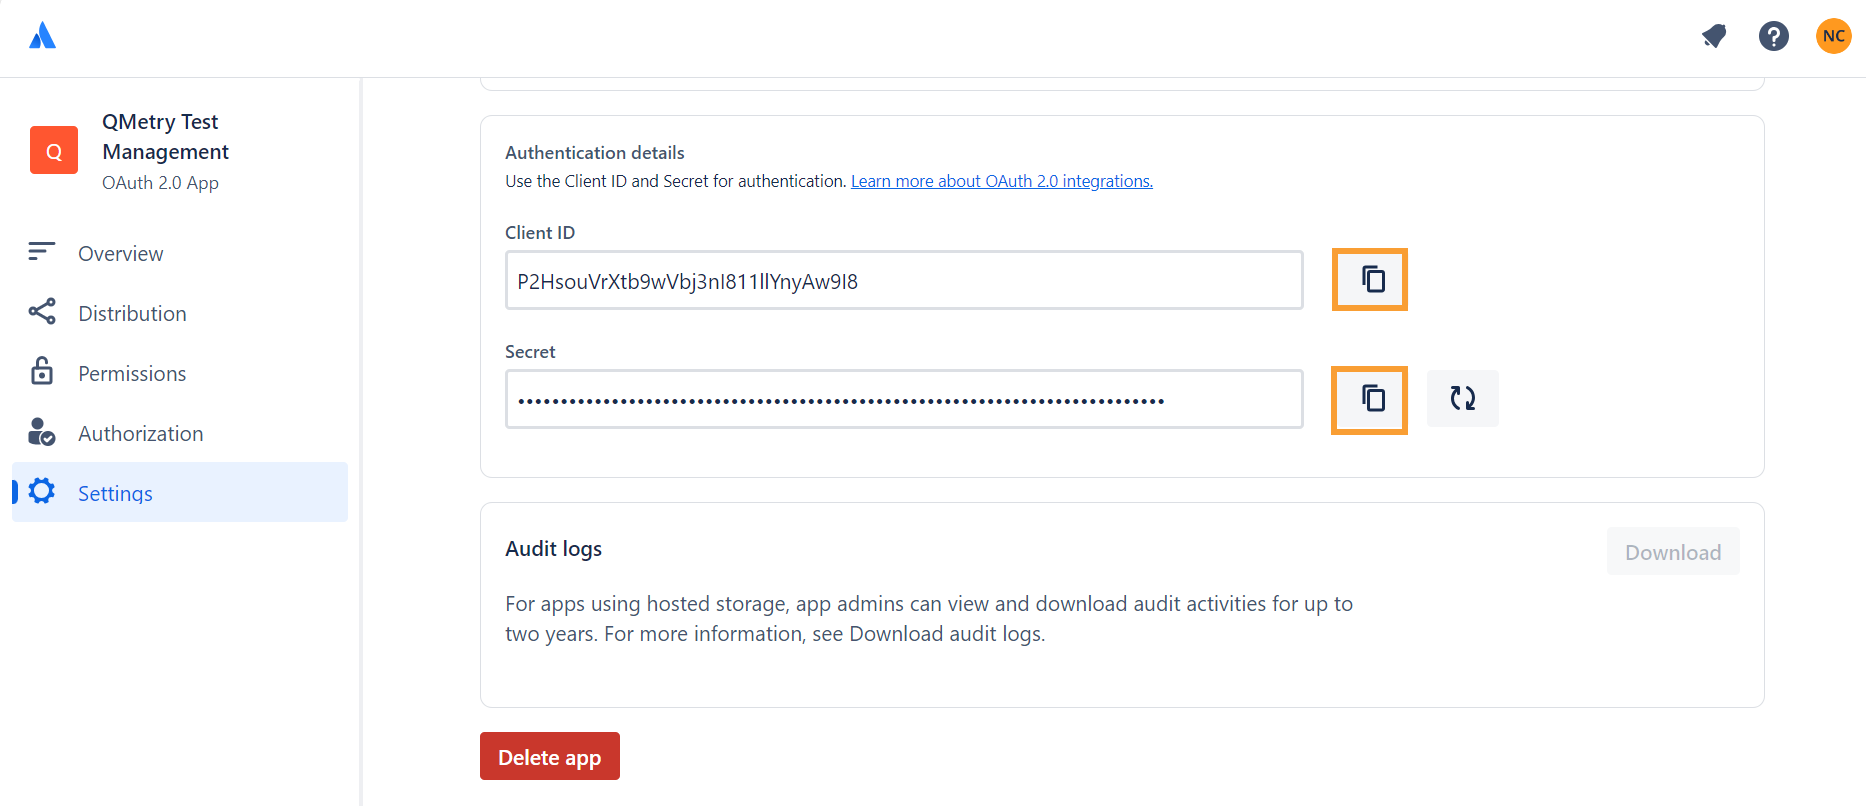The image size is (1866, 806).
Task: Click the red Delete app button
Action: (x=549, y=757)
